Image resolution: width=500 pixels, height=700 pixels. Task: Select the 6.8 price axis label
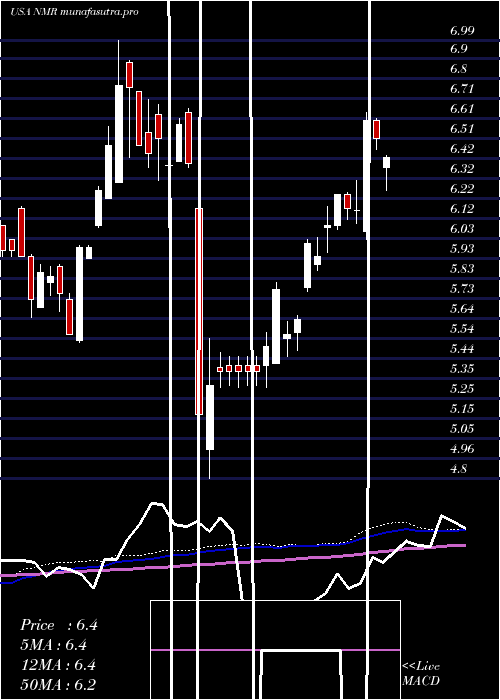point(459,69)
